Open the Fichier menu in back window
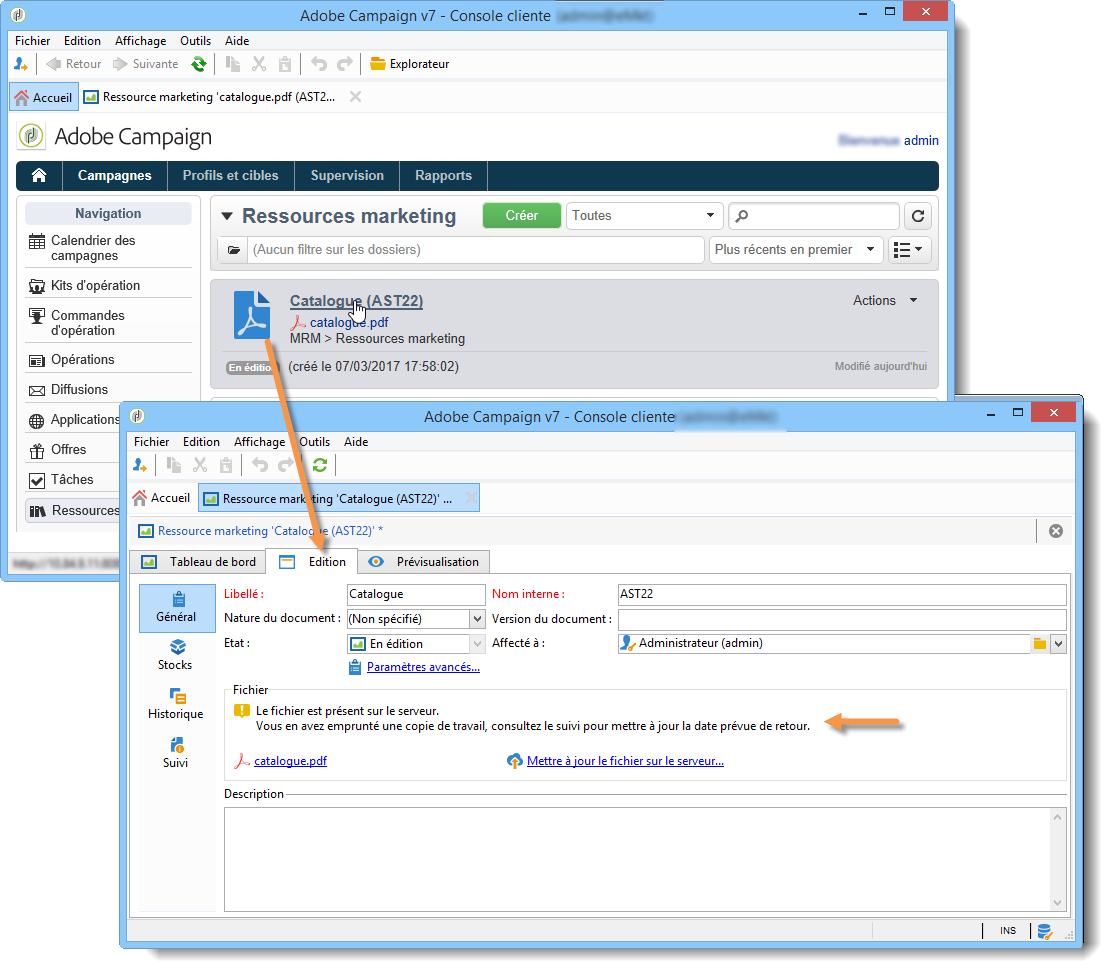 coord(33,41)
